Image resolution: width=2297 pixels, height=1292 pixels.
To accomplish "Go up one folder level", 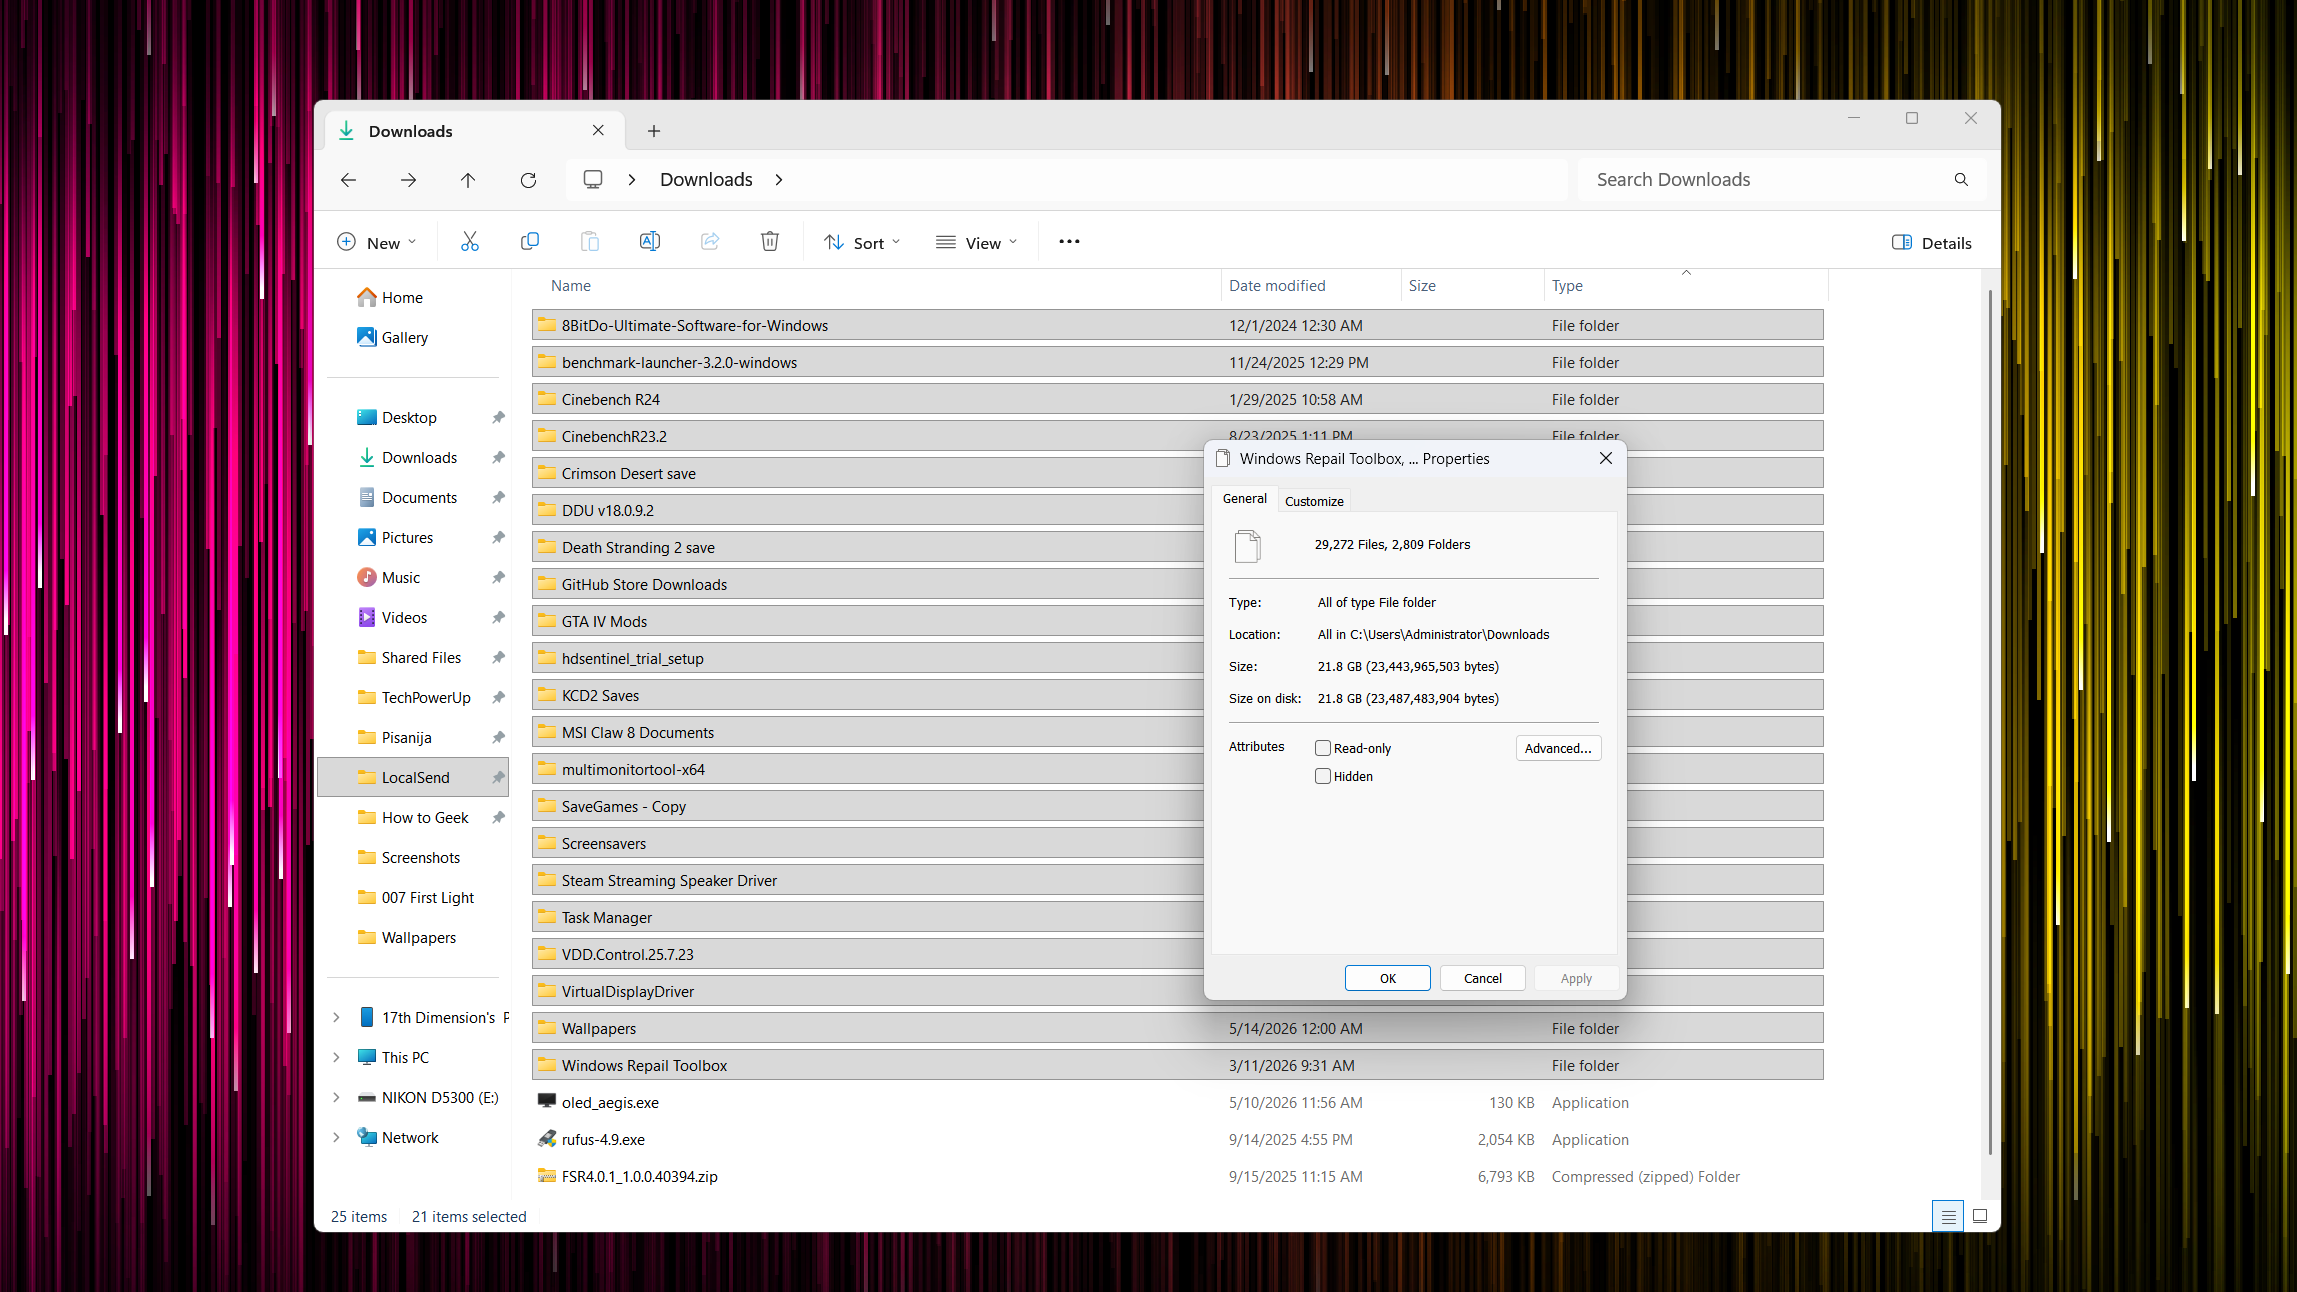I will point(468,180).
